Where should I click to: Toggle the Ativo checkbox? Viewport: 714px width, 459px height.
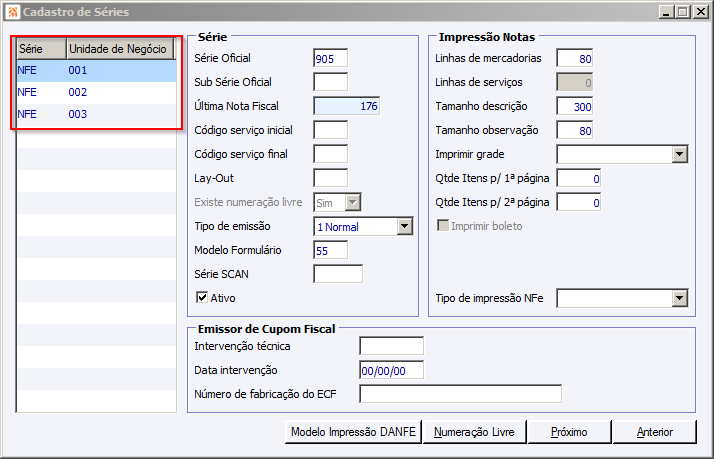click(203, 297)
